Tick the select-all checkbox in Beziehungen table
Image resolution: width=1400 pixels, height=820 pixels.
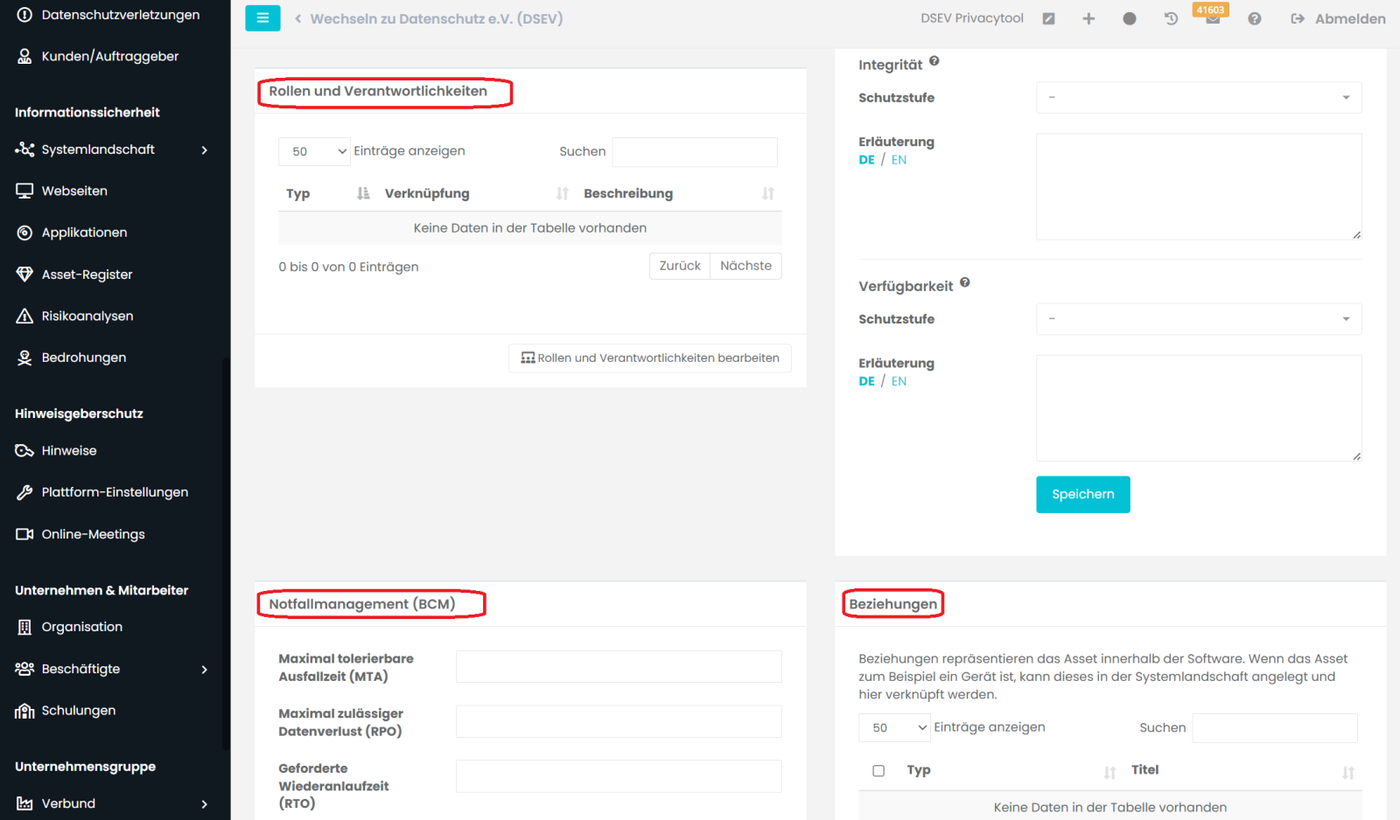[879, 771]
